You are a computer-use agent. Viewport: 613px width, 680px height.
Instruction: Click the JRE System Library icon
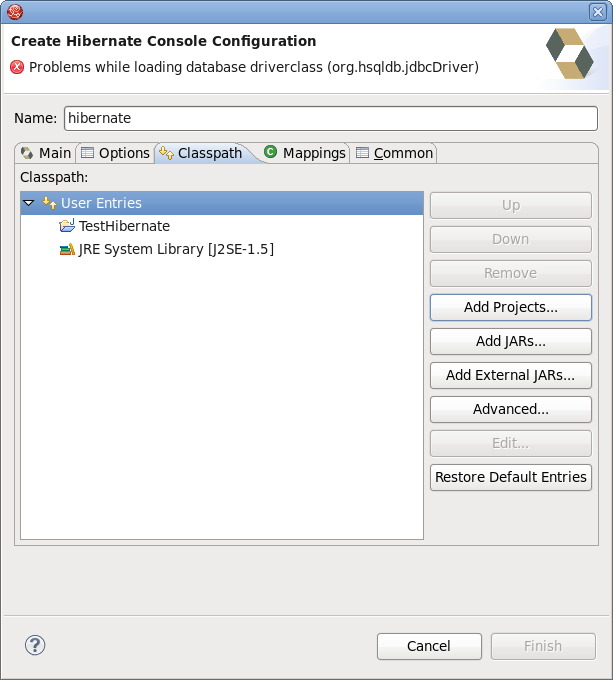pyautogui.click(x=67, y=249)
